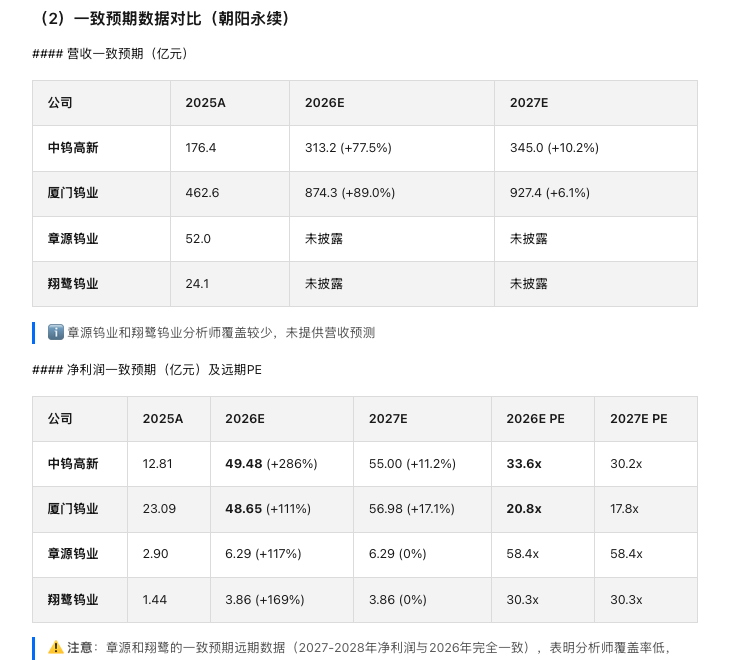Viewport: 729px width, 660px height.
Task: Click the note text 章源钨业和翔鹭钨业分析师覆盖较少
Action: click(169, 332)
